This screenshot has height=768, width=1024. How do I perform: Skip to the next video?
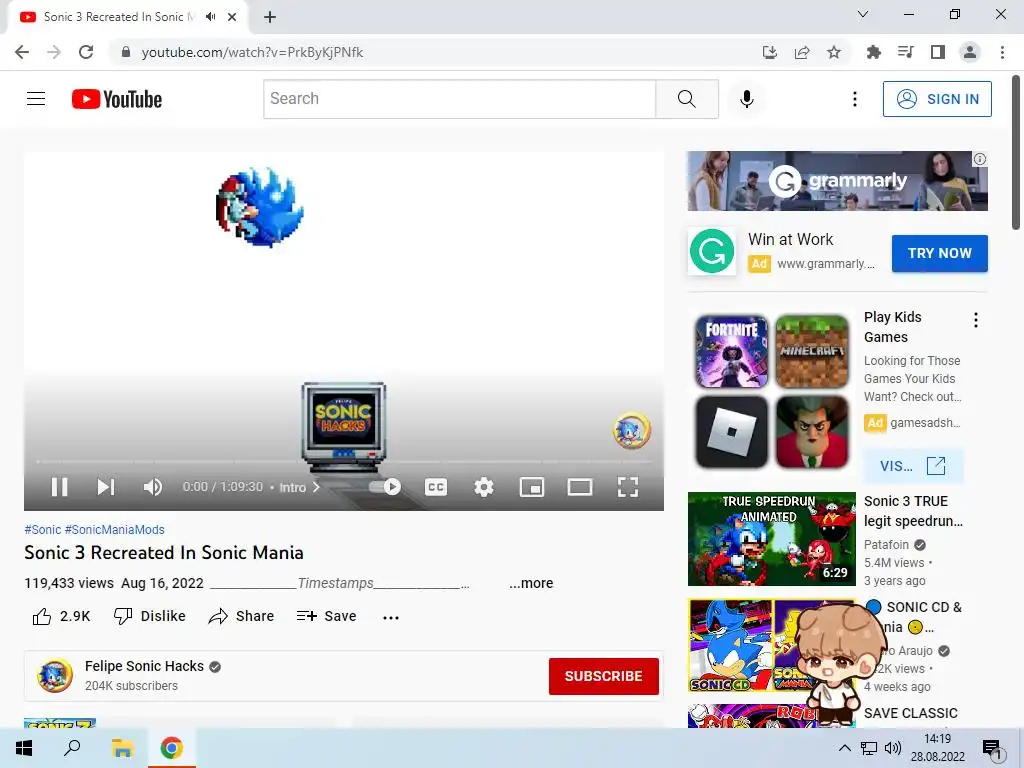click(x=106, y=487)
